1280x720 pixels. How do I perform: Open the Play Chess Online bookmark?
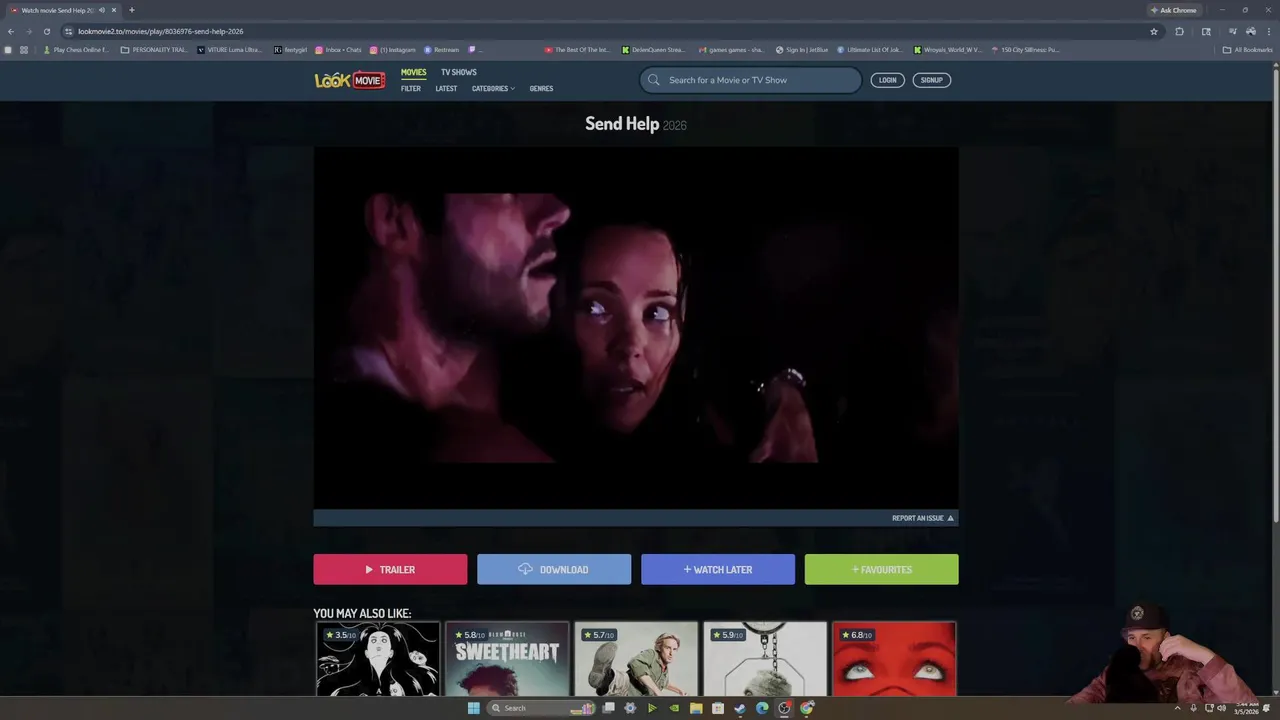pos(76,49)
